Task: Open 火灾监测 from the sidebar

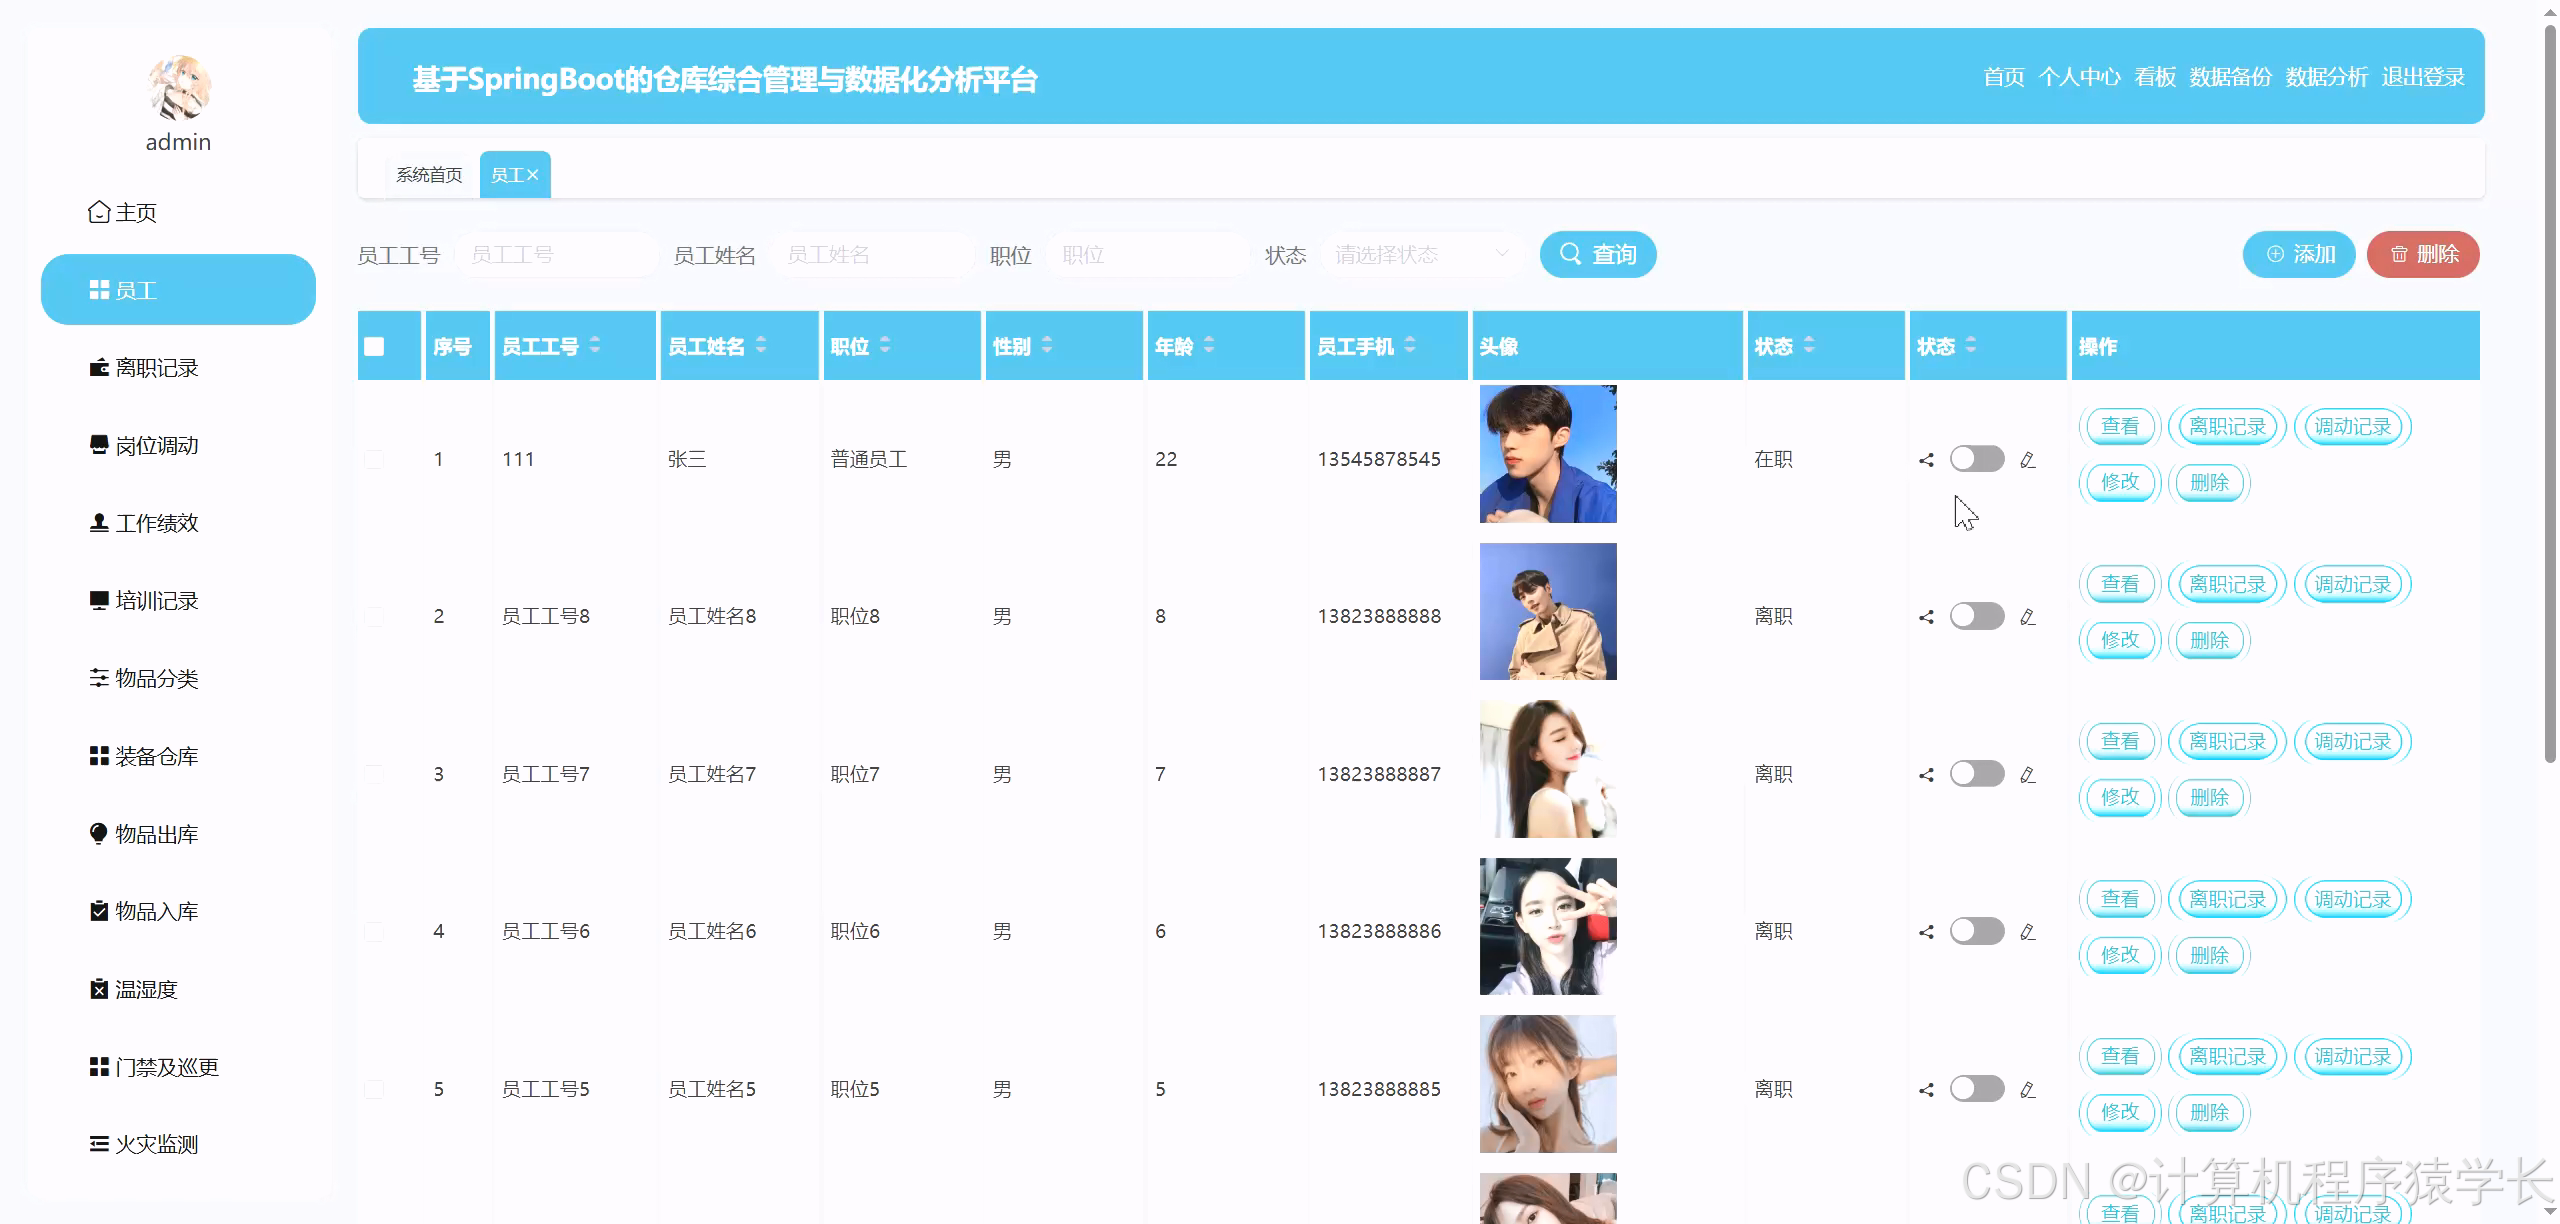Action: (157, 1143)
